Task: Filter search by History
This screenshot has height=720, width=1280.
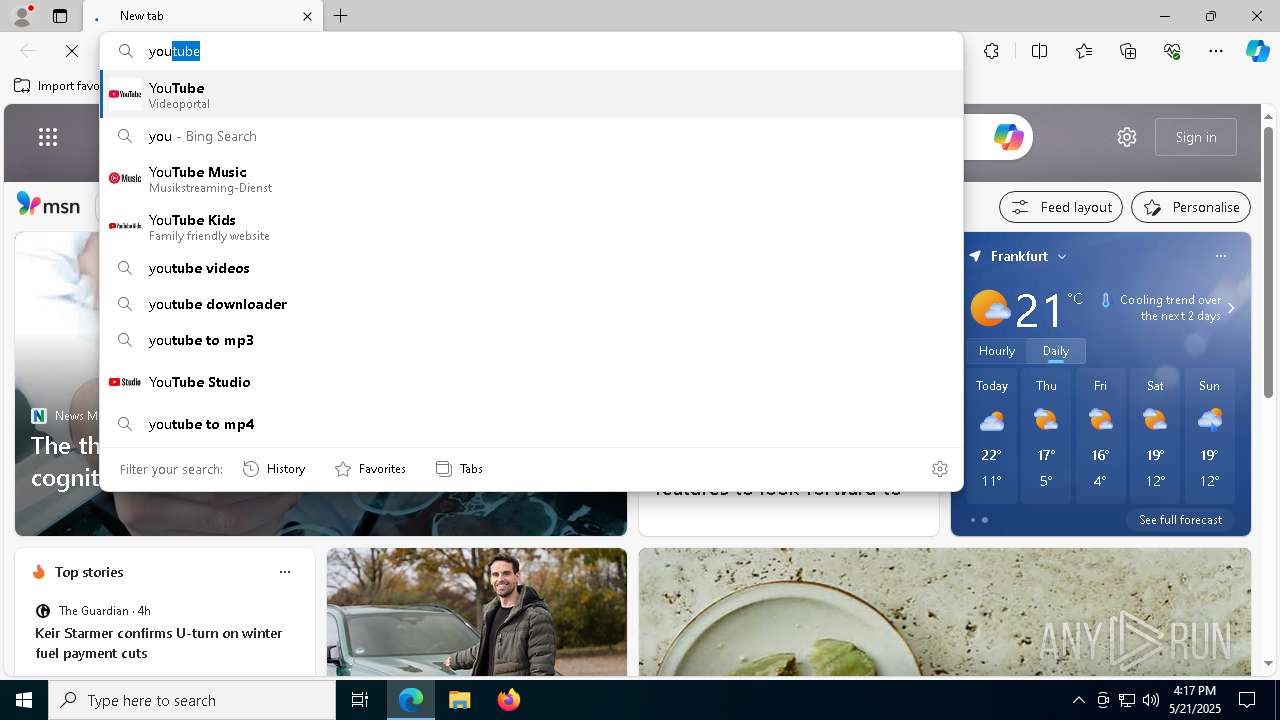Action: tap(274, 469)
